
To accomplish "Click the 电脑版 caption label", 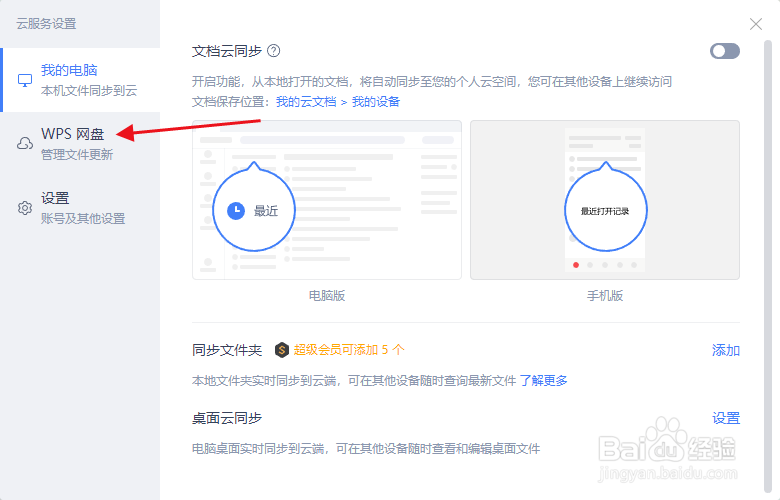I will [327, 296].
